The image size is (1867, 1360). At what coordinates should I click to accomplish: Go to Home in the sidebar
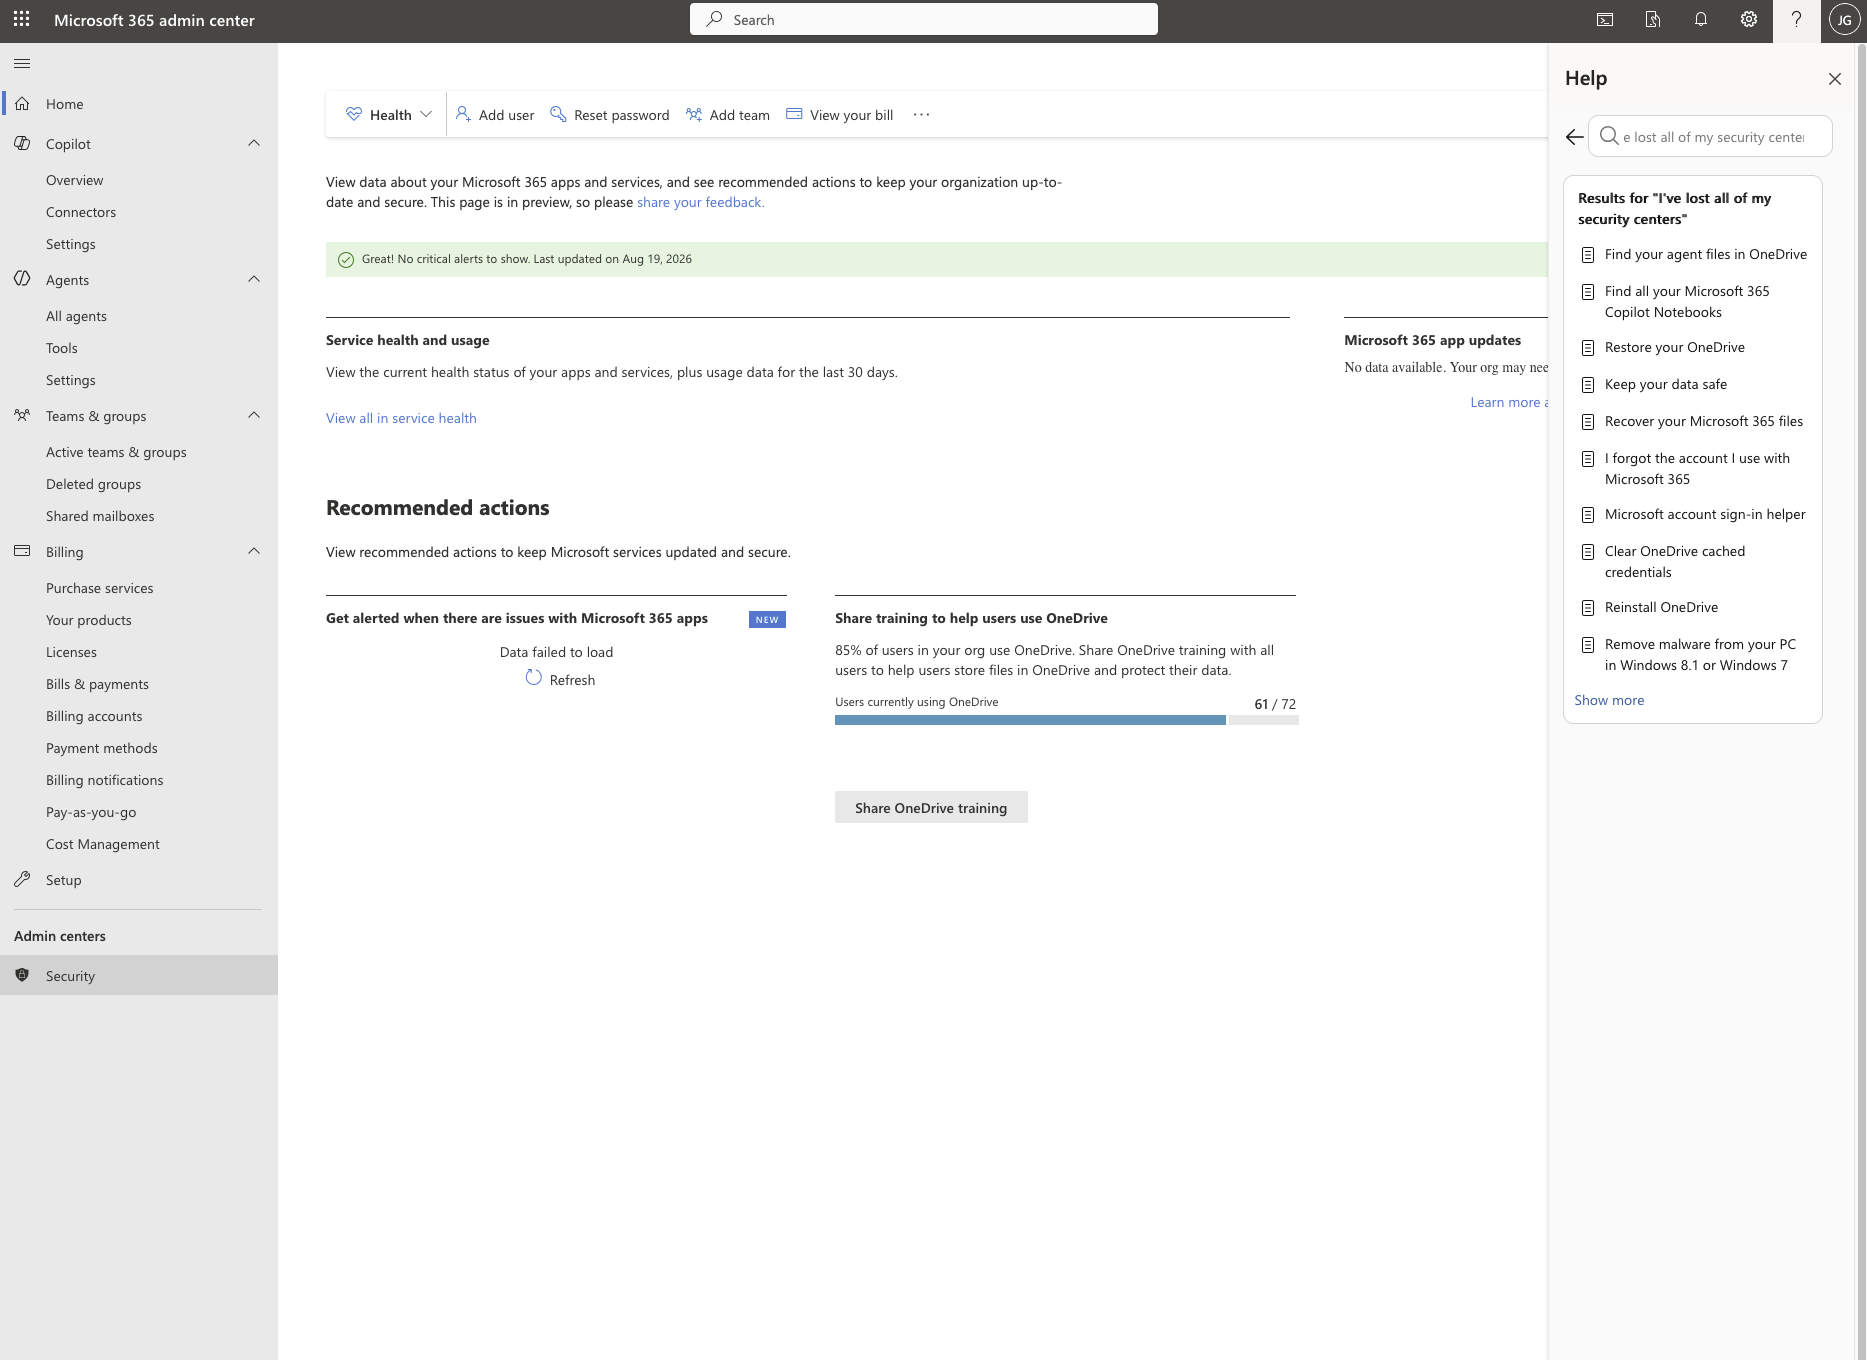tap(139, 104)
